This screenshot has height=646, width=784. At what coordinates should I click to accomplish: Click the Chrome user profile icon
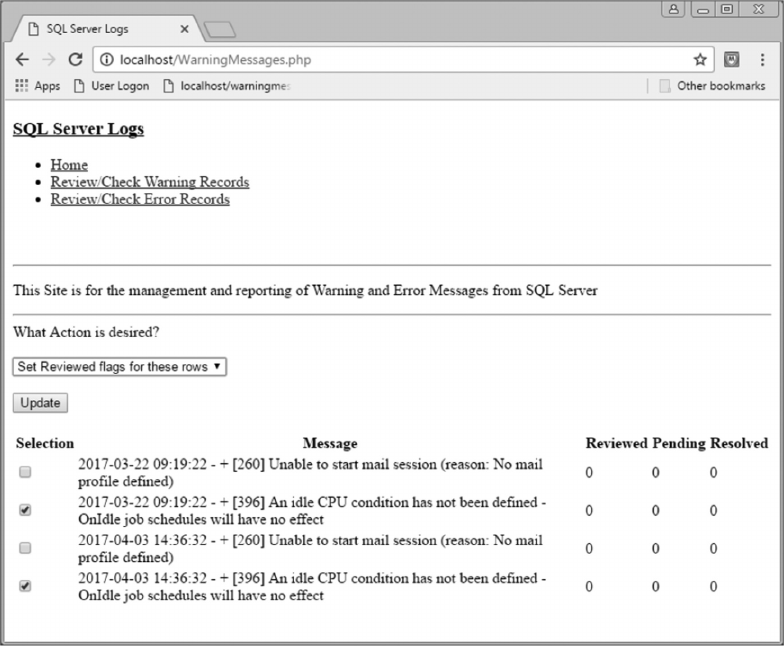(674, 9)
